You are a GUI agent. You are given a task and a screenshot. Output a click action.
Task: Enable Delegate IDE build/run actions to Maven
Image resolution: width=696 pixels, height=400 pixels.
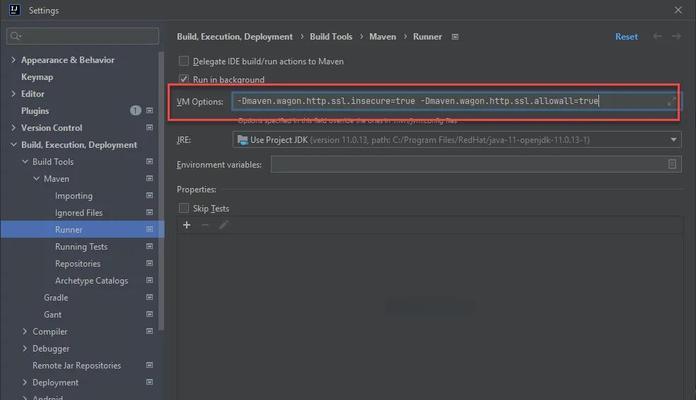coord(183,61)
